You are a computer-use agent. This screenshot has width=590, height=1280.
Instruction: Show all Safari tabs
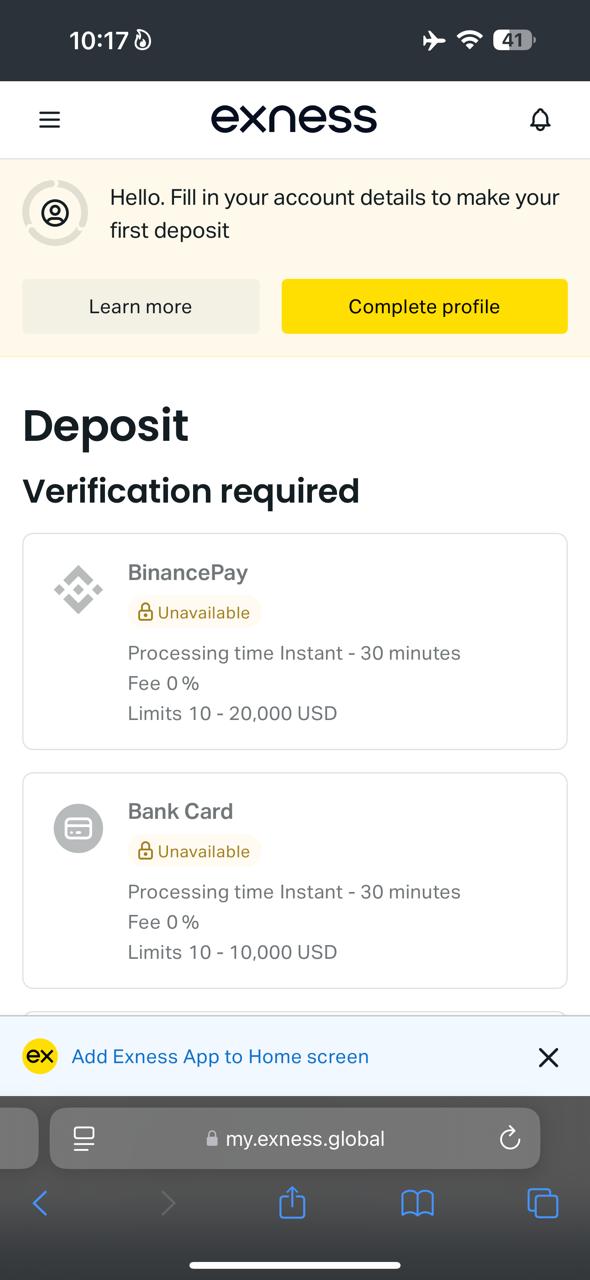(542, 1203)
